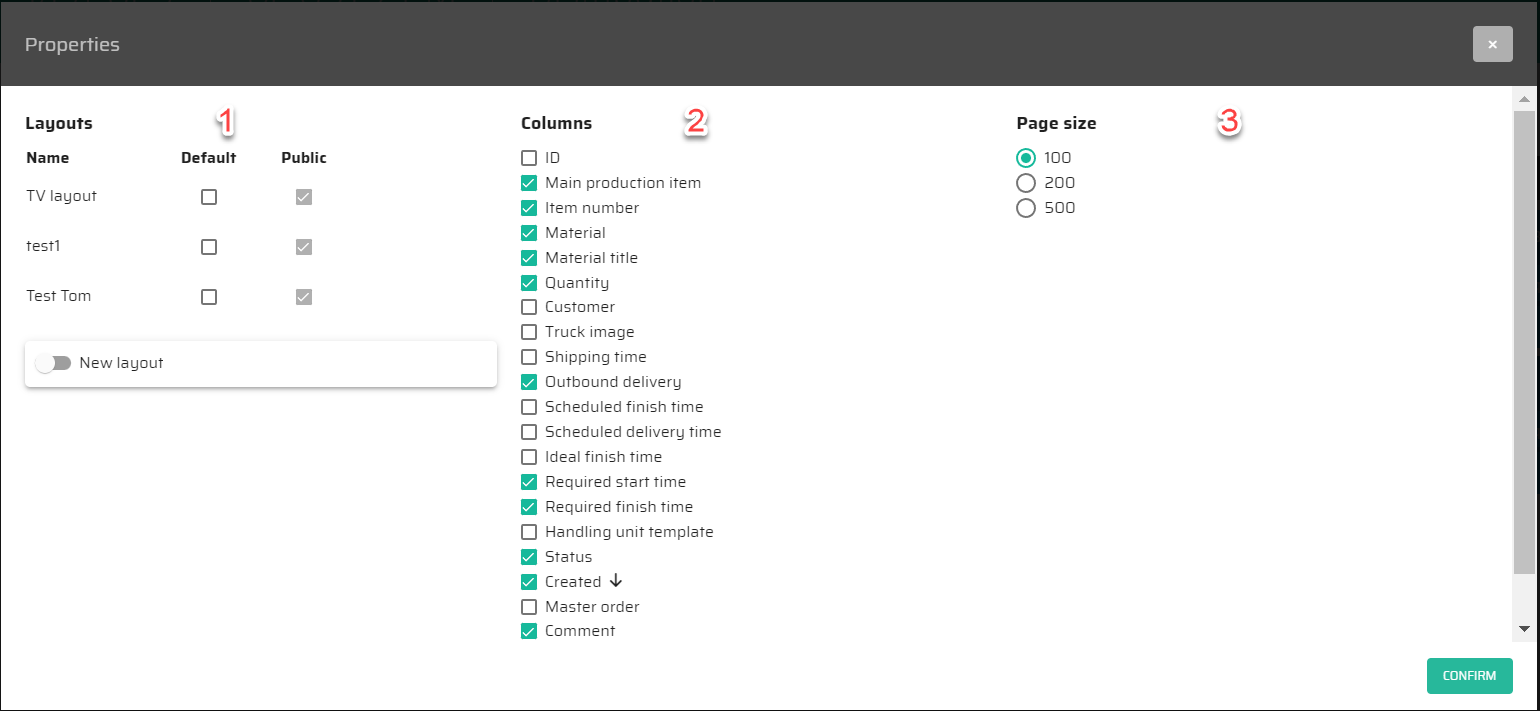Enable the Truck image column
Image resolution: width=1540 pixels, height=711 pixels.
click(529, 332)
